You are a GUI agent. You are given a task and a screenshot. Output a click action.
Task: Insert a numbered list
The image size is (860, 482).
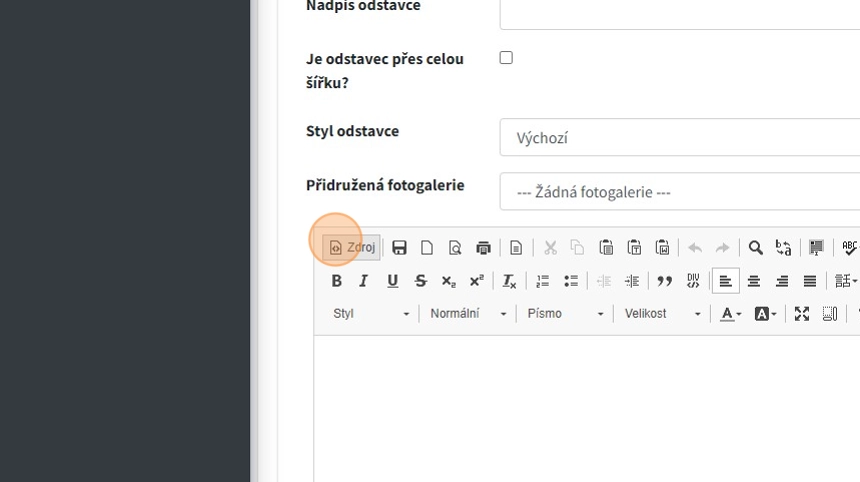[x=543, y=281]
